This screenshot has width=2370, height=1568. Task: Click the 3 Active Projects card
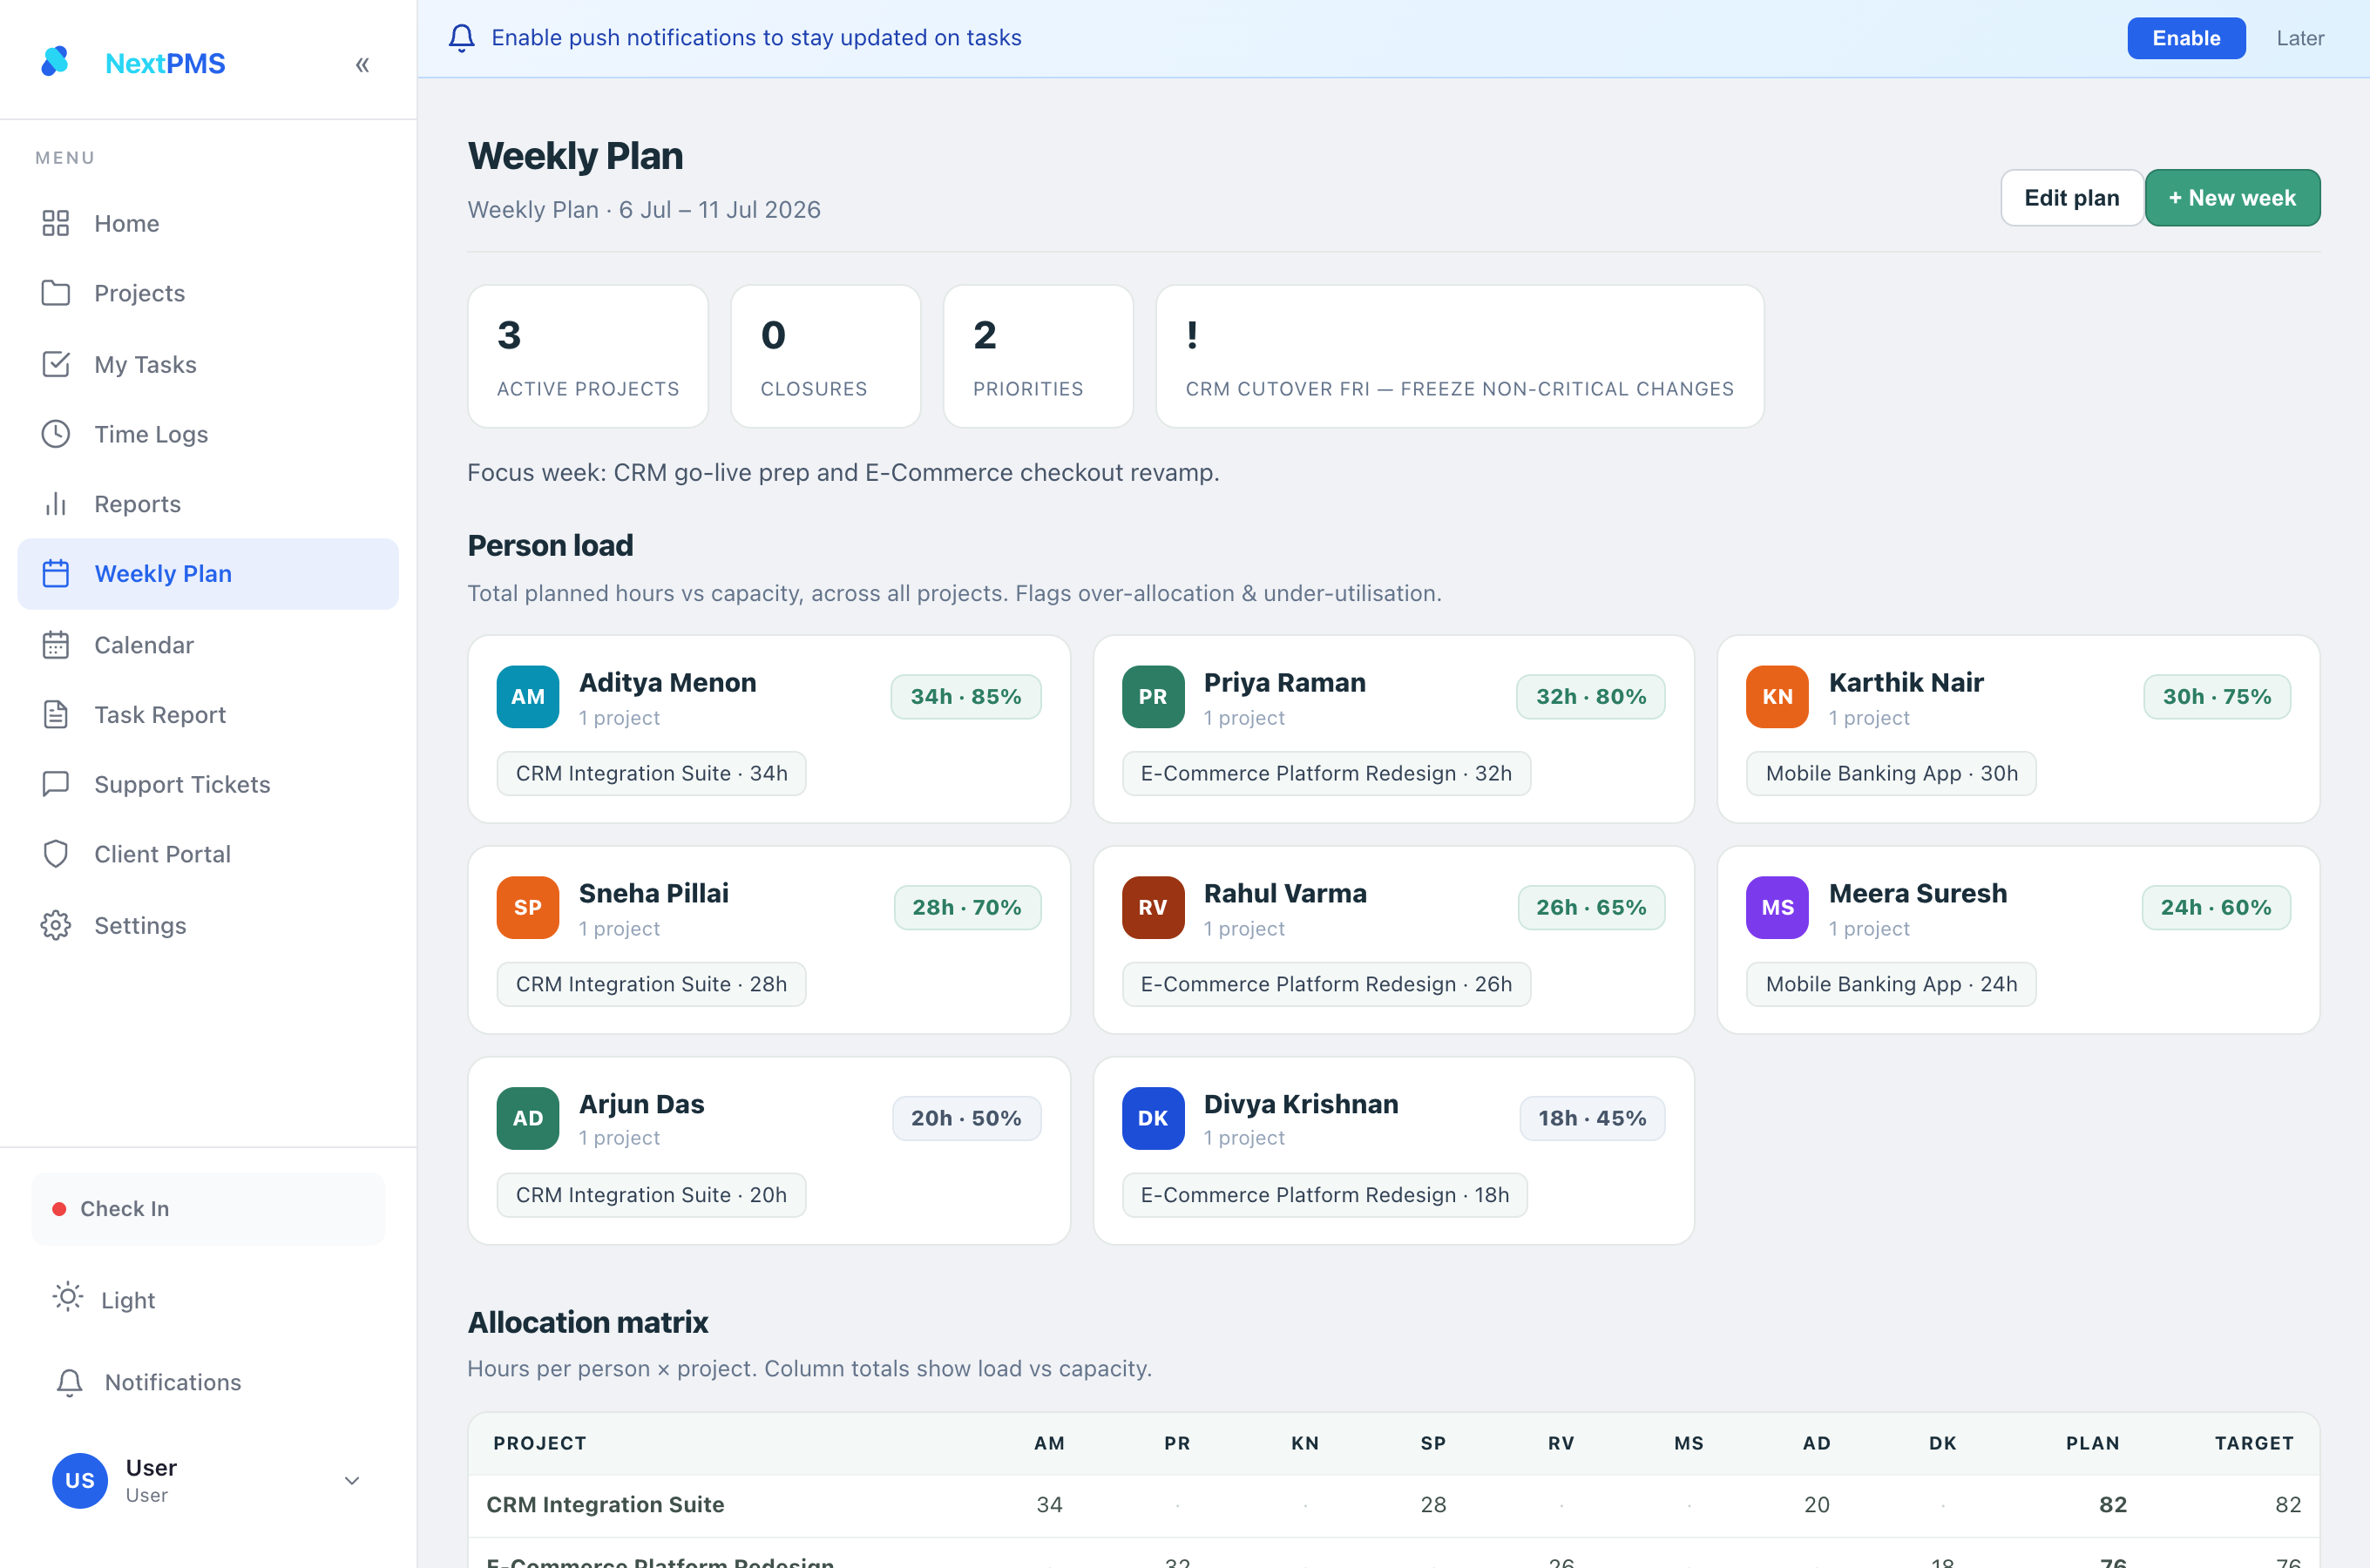(x=588, y=357)
